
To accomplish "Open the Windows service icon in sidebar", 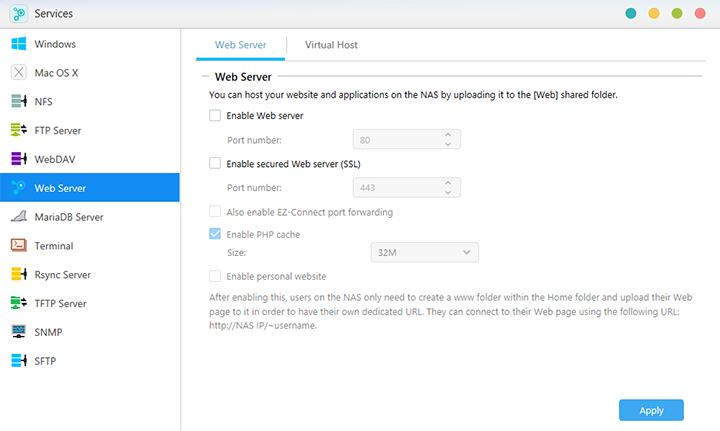I will tap(18, 44).
